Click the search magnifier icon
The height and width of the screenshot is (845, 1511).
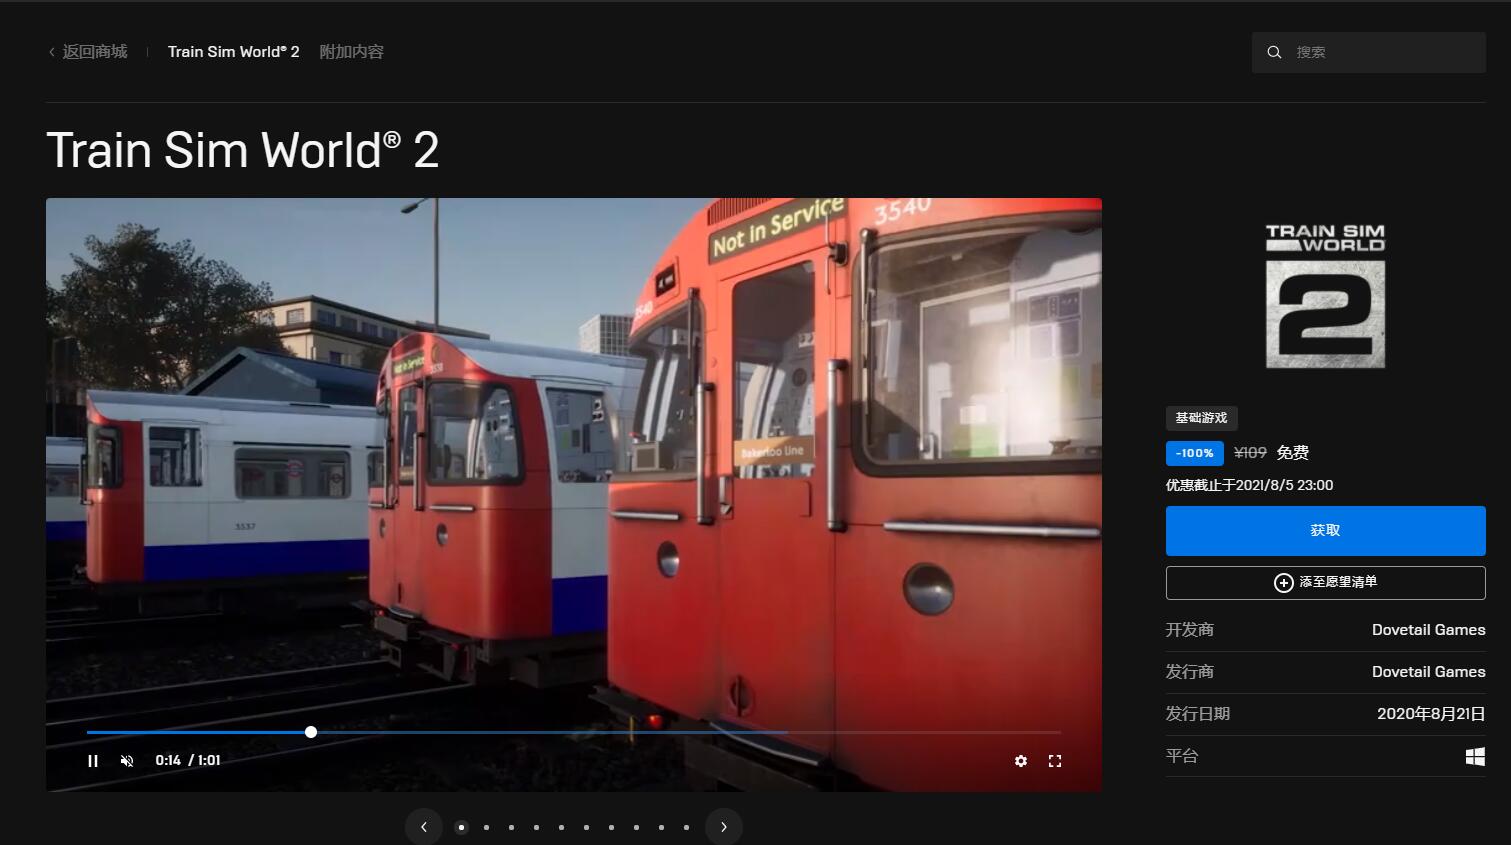1274,52
